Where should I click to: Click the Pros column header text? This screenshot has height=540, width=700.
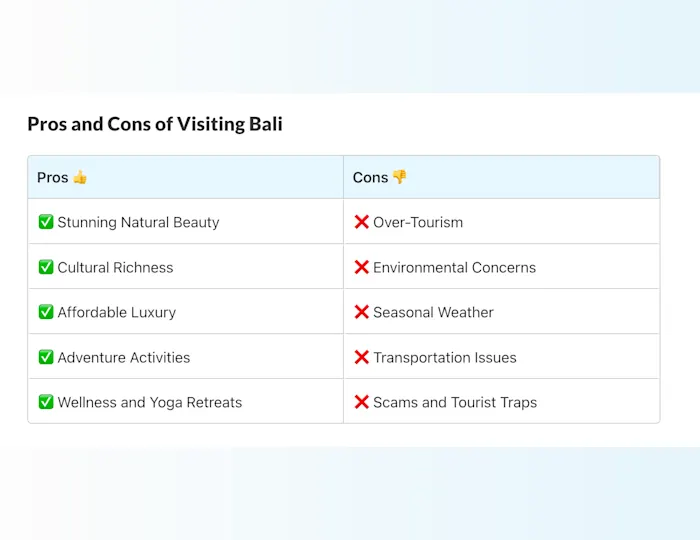(52, 177)
